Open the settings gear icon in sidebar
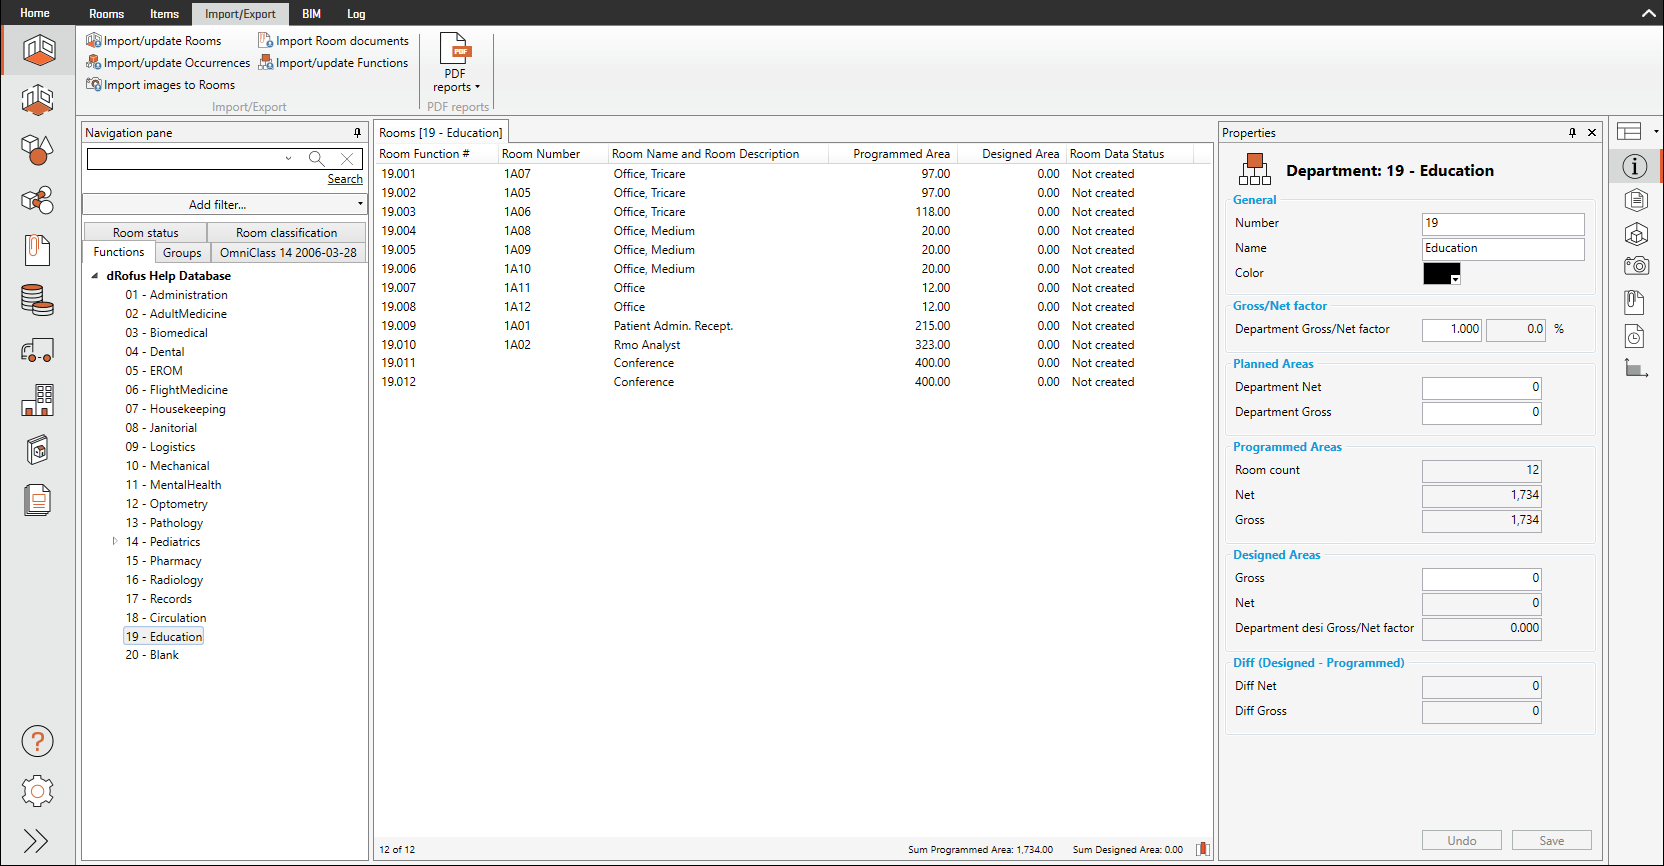 [37, 791]
